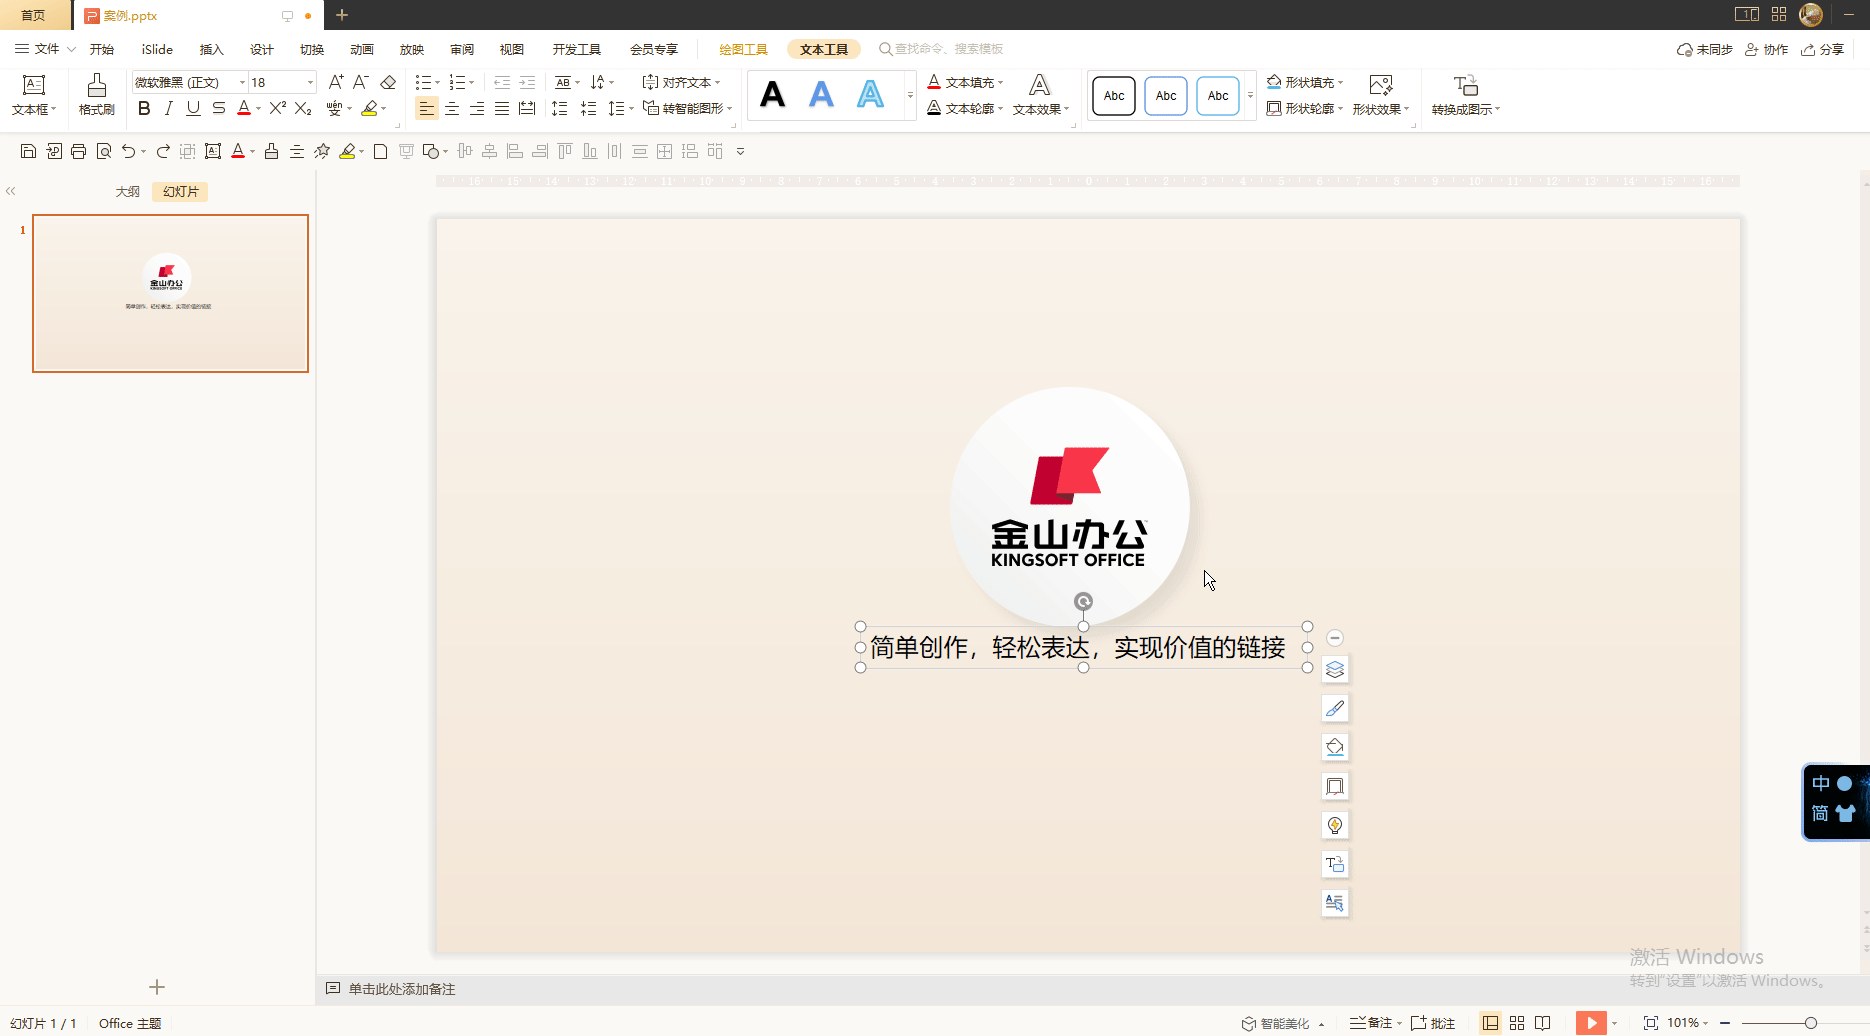The height and width of the screenshot is (1036, 1870).
Task: Apply the black A text style preset
Action: [x=772, y=95]
